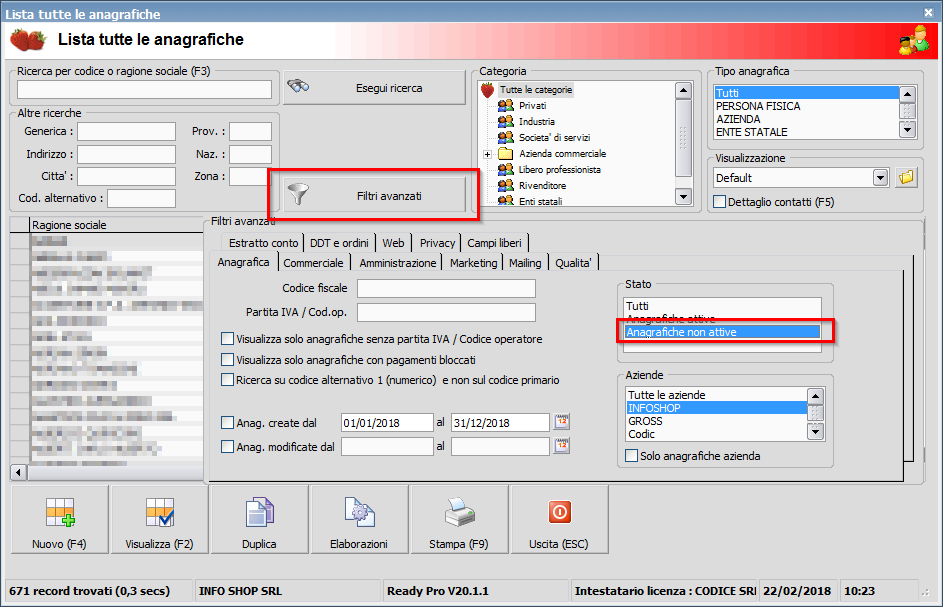Click the people icon next to Industria

(x=506, y=122)
